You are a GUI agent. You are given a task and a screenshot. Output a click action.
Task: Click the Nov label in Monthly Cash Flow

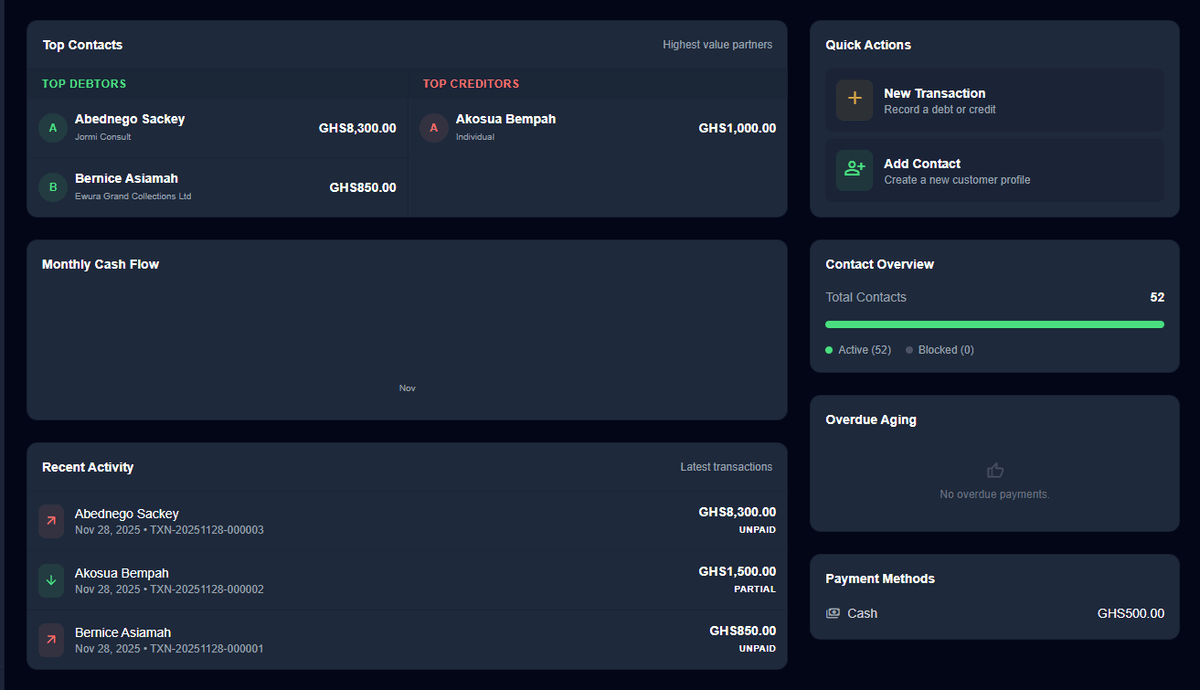407,388
